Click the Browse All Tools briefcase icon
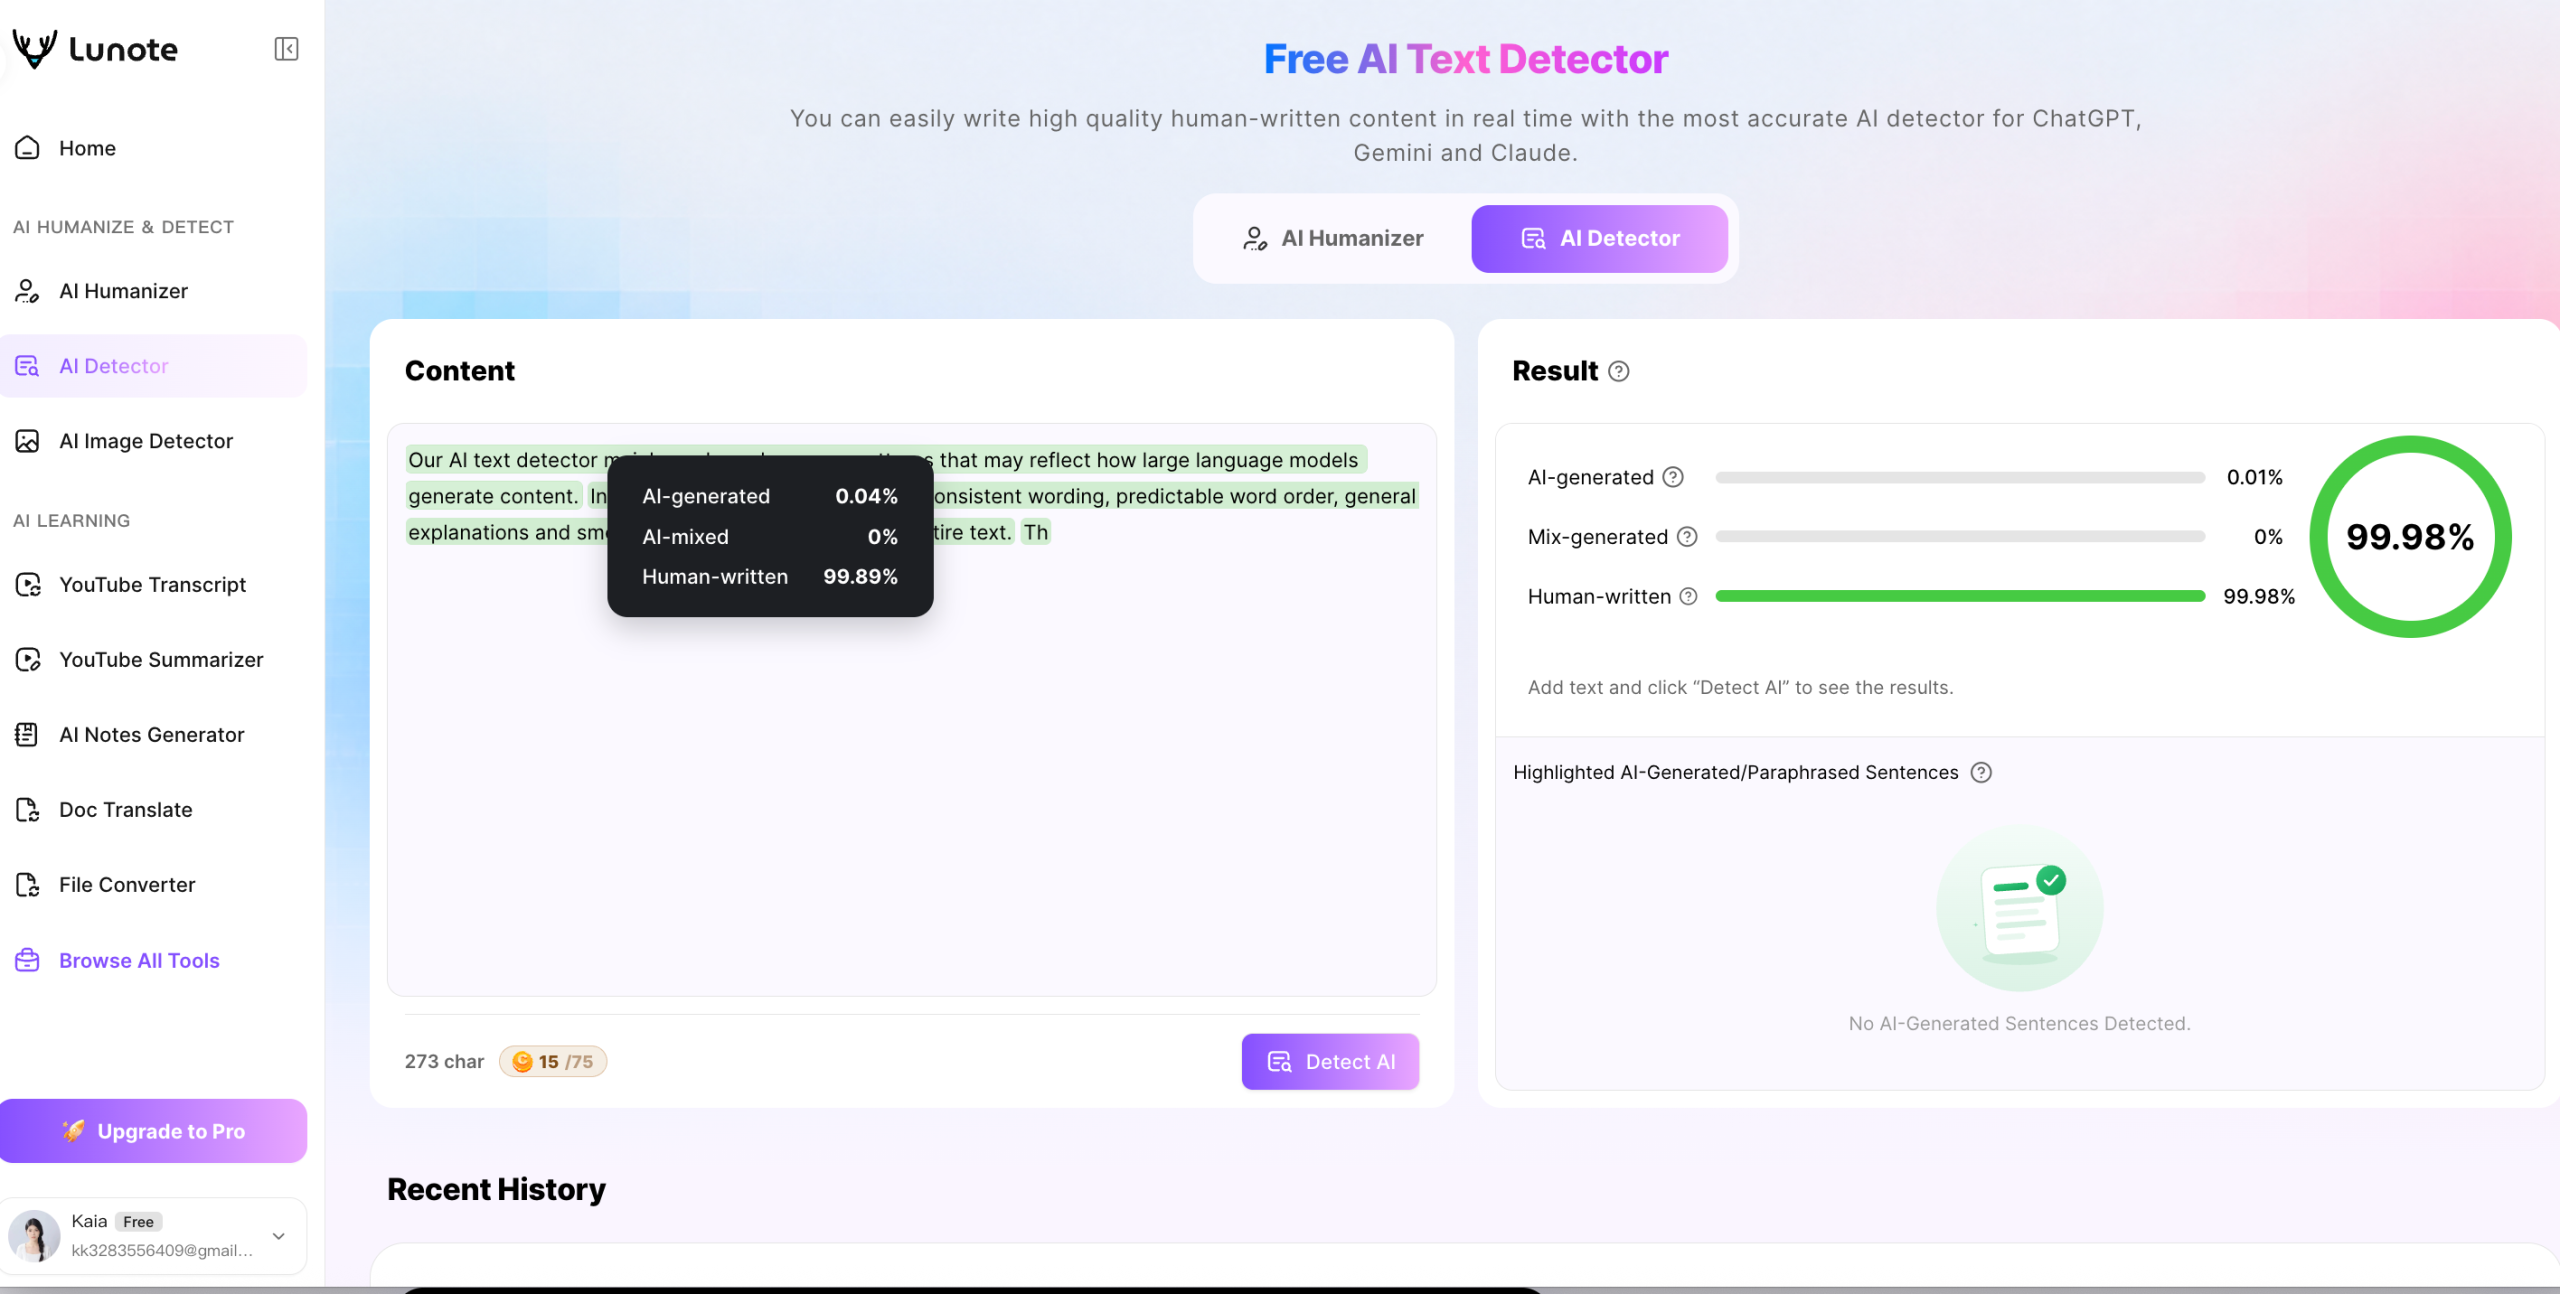 pyautogui.click(x=28, y=961)
